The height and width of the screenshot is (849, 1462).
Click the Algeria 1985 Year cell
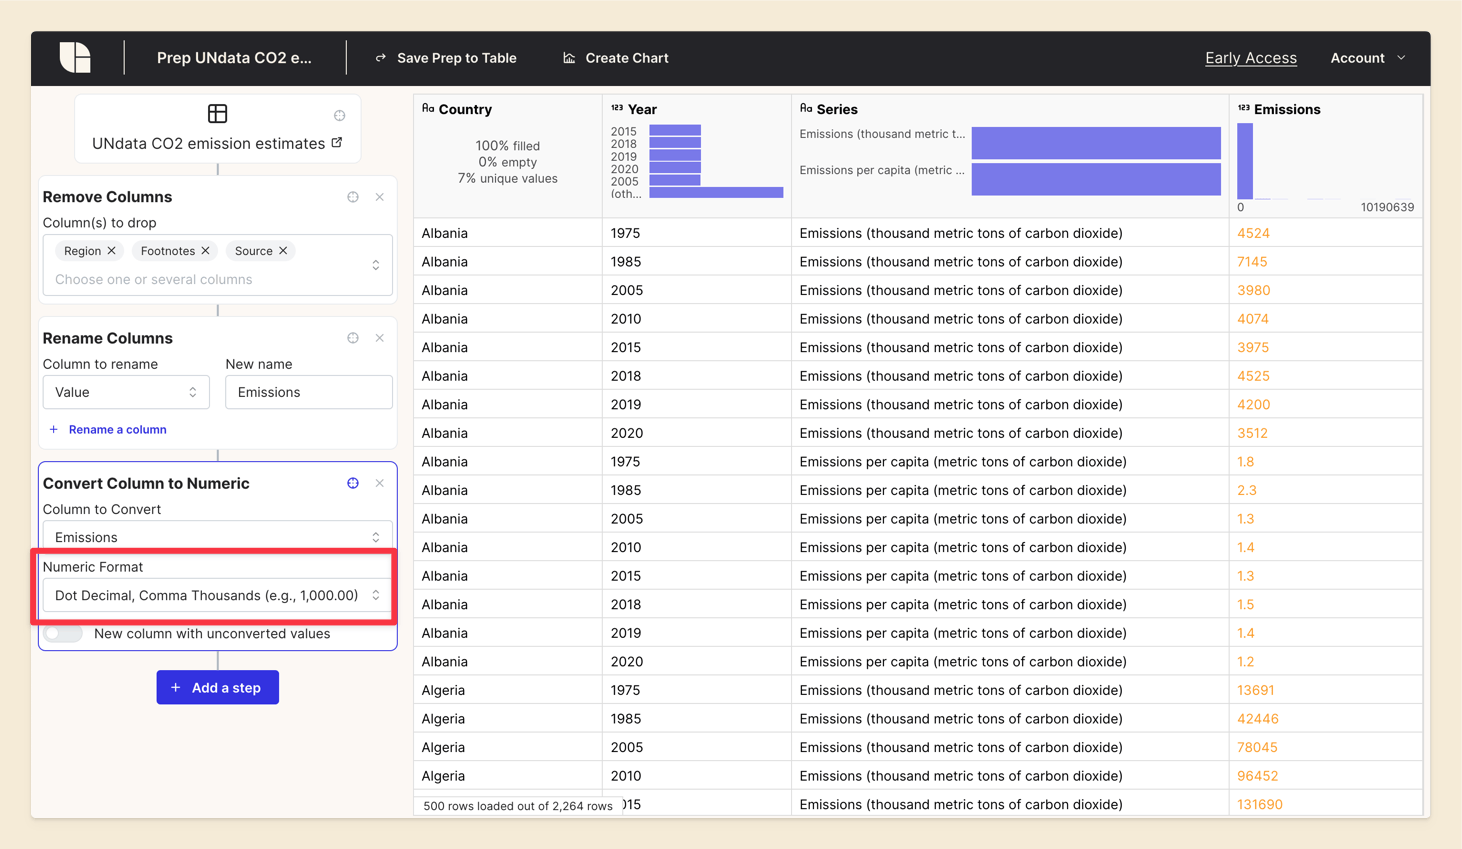coord(696,719)
